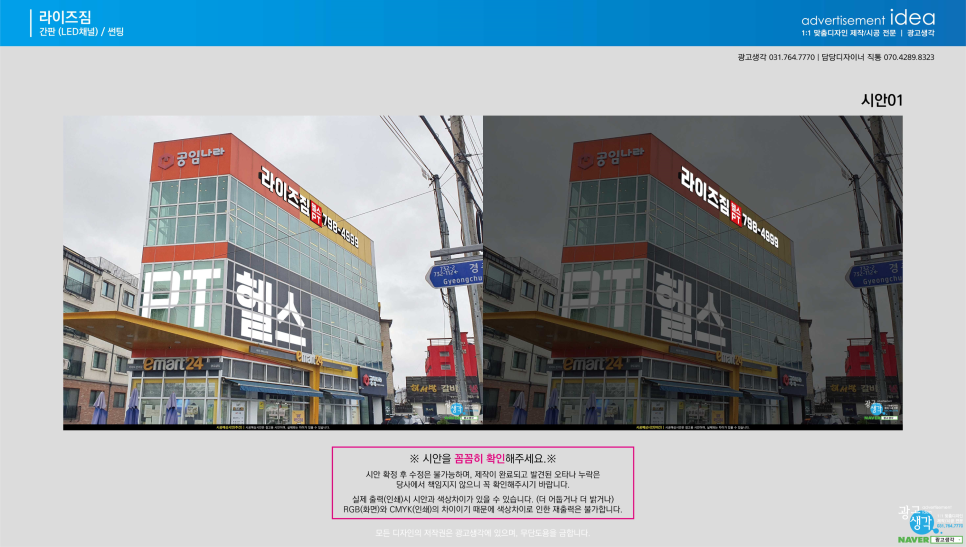This screenshot has height=547, width=966.
Task: Click the advertisement idea logo
Action: pos(868,18)
